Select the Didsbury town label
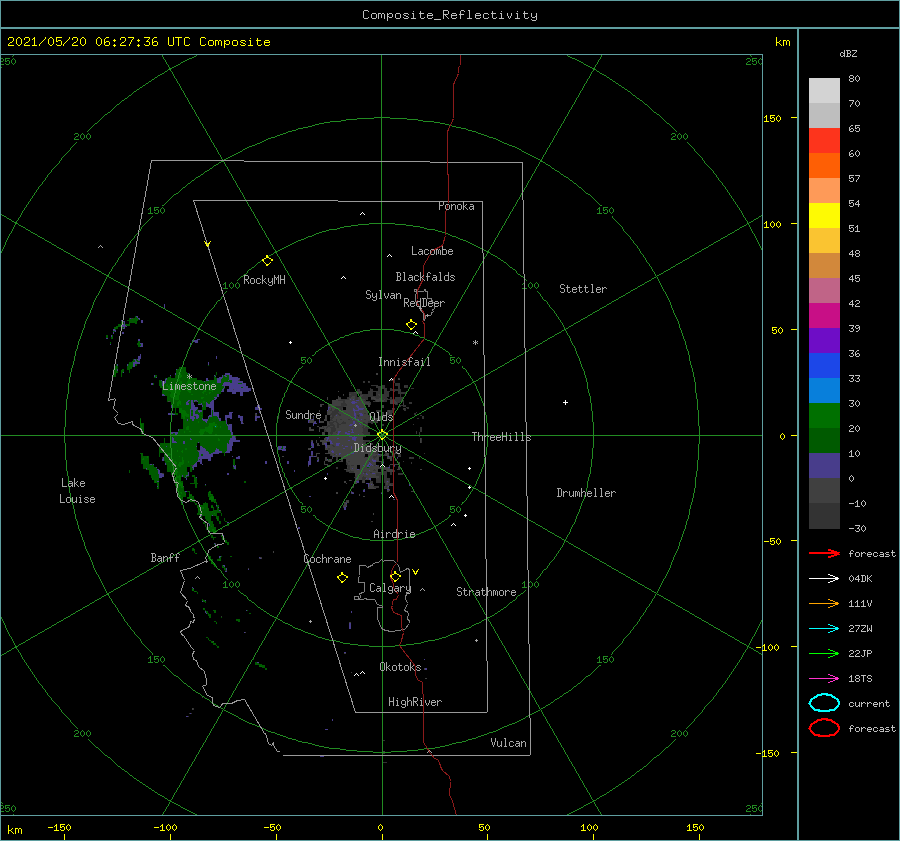Screen dimensions: 900x841 [377, 448]
